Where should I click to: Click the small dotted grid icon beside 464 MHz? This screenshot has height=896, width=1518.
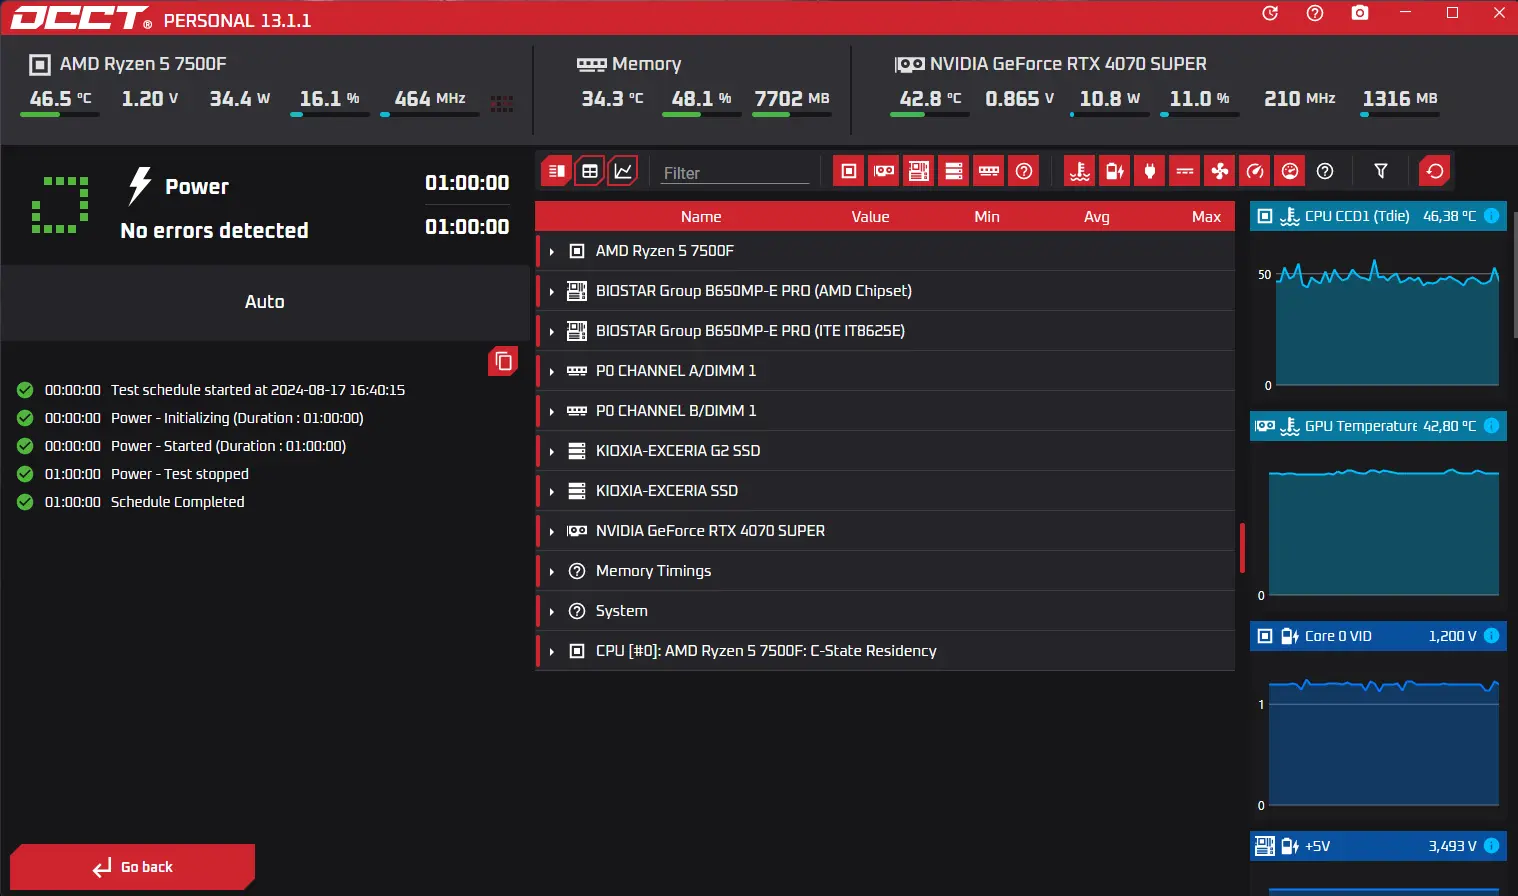pos(502,103)
